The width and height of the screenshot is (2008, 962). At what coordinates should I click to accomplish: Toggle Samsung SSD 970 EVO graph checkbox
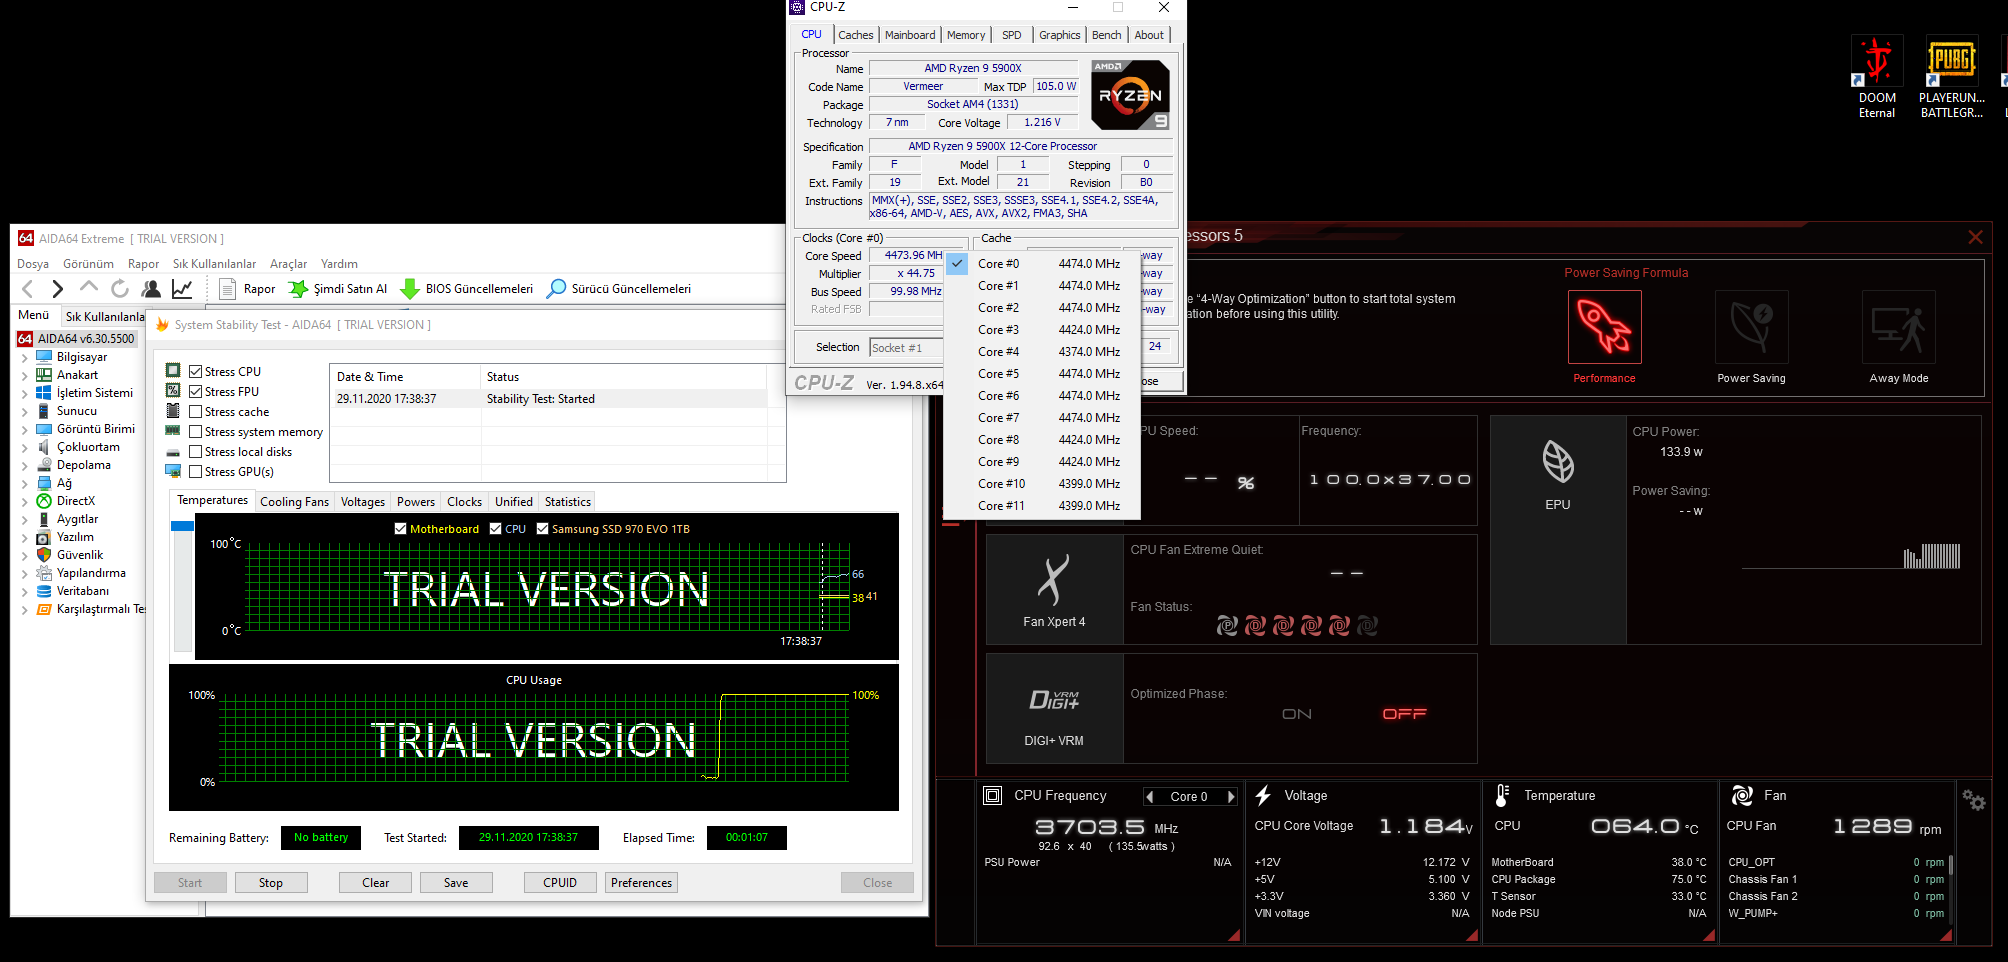543,529
